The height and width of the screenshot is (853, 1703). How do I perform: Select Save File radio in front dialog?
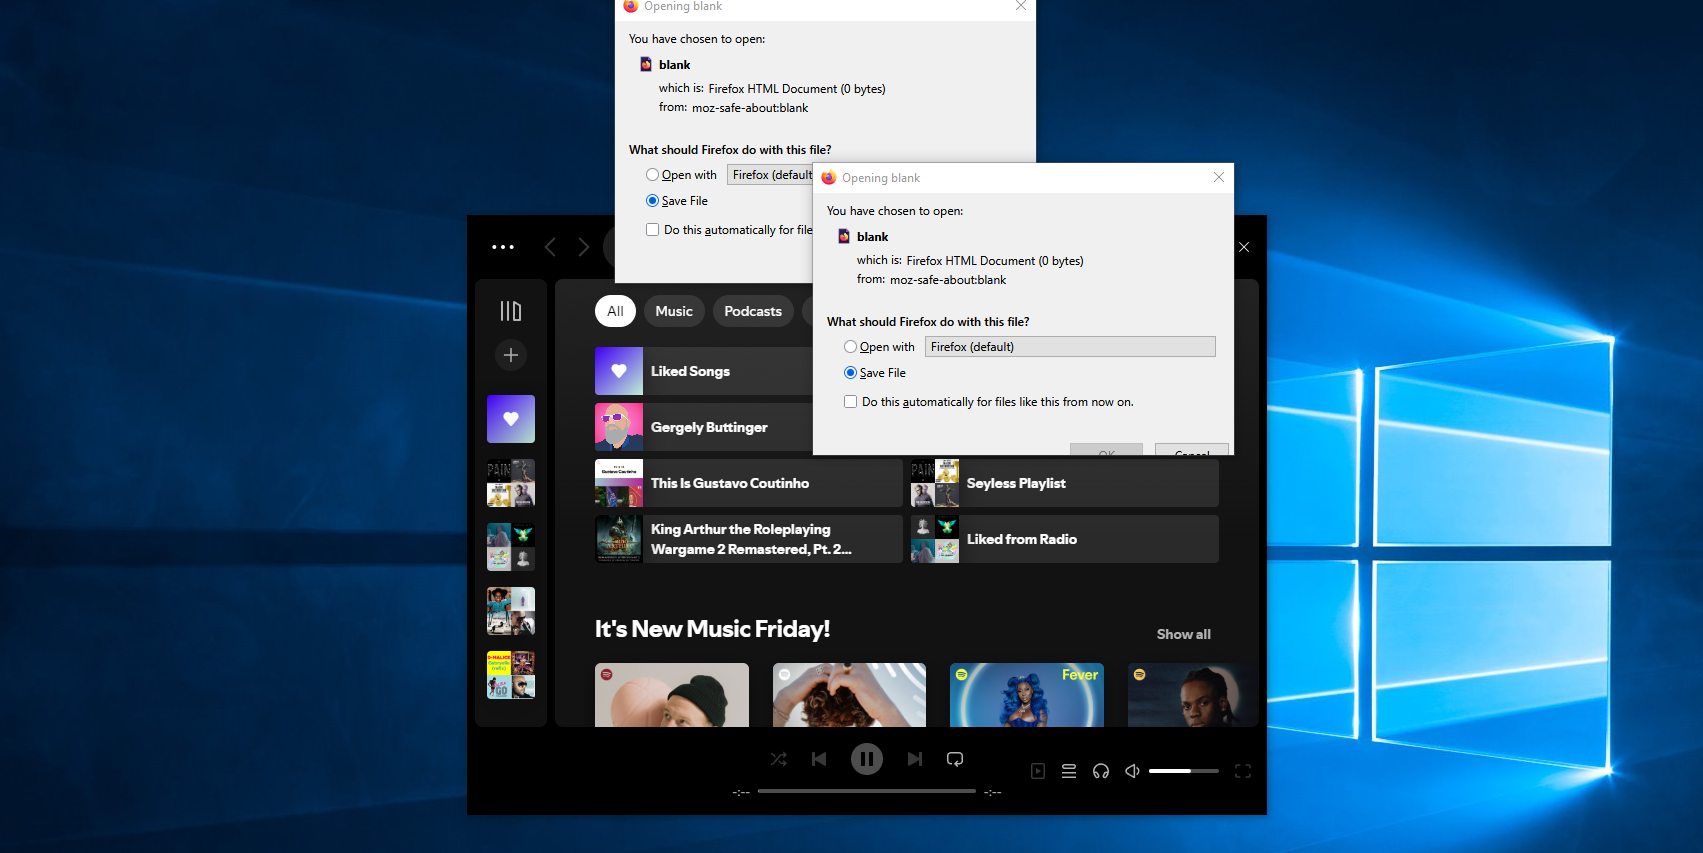point(851,373)
